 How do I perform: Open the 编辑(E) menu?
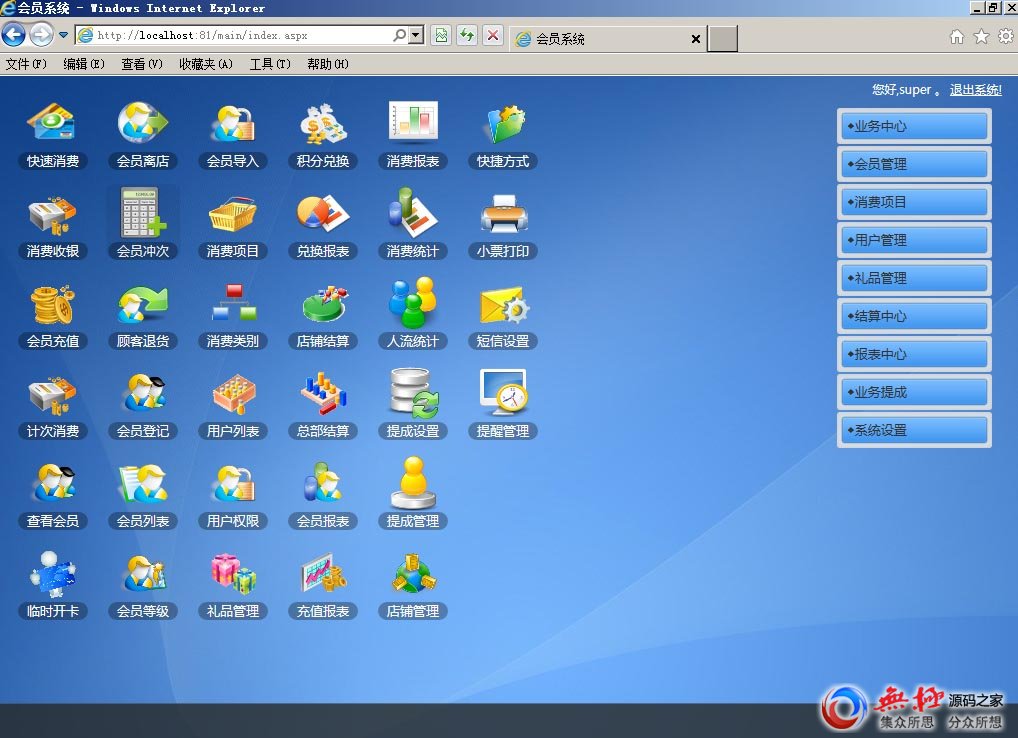(84, 64)
